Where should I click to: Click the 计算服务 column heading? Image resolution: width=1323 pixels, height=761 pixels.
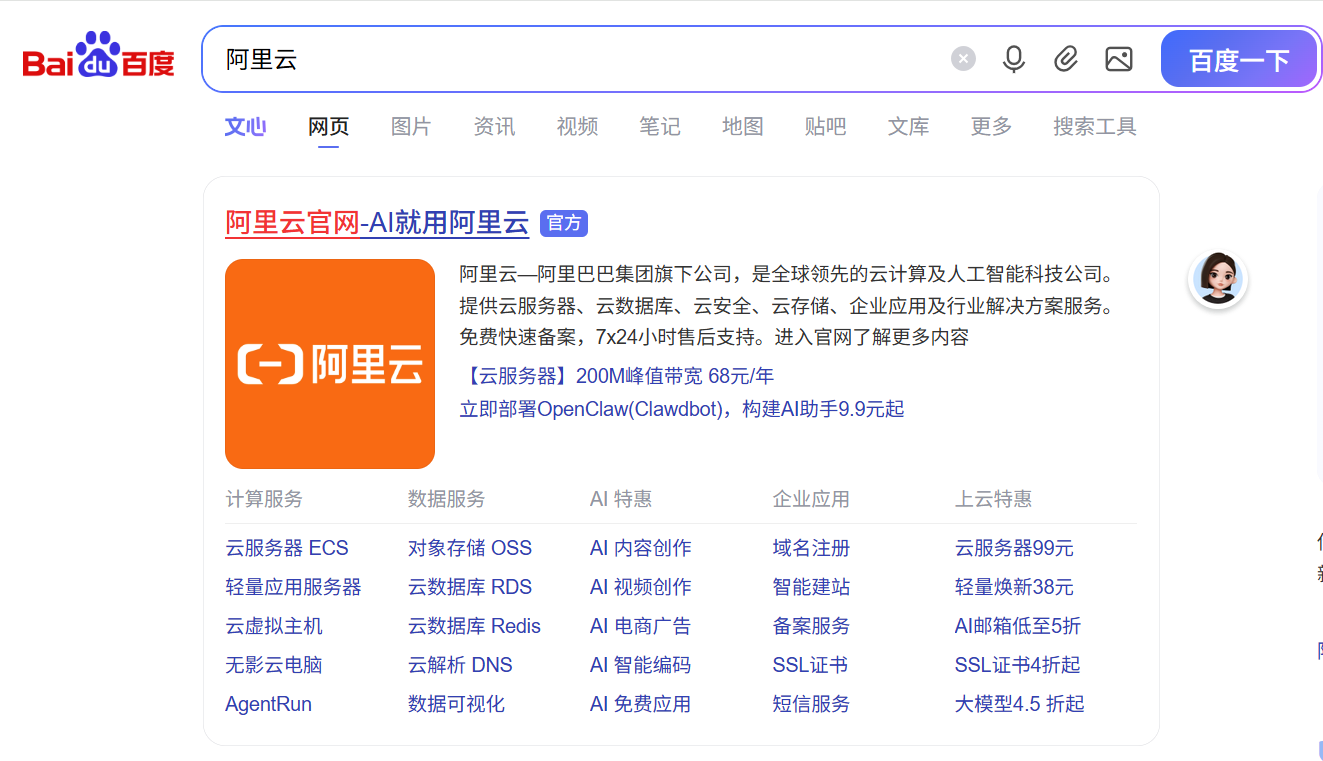tap(264, 498)
